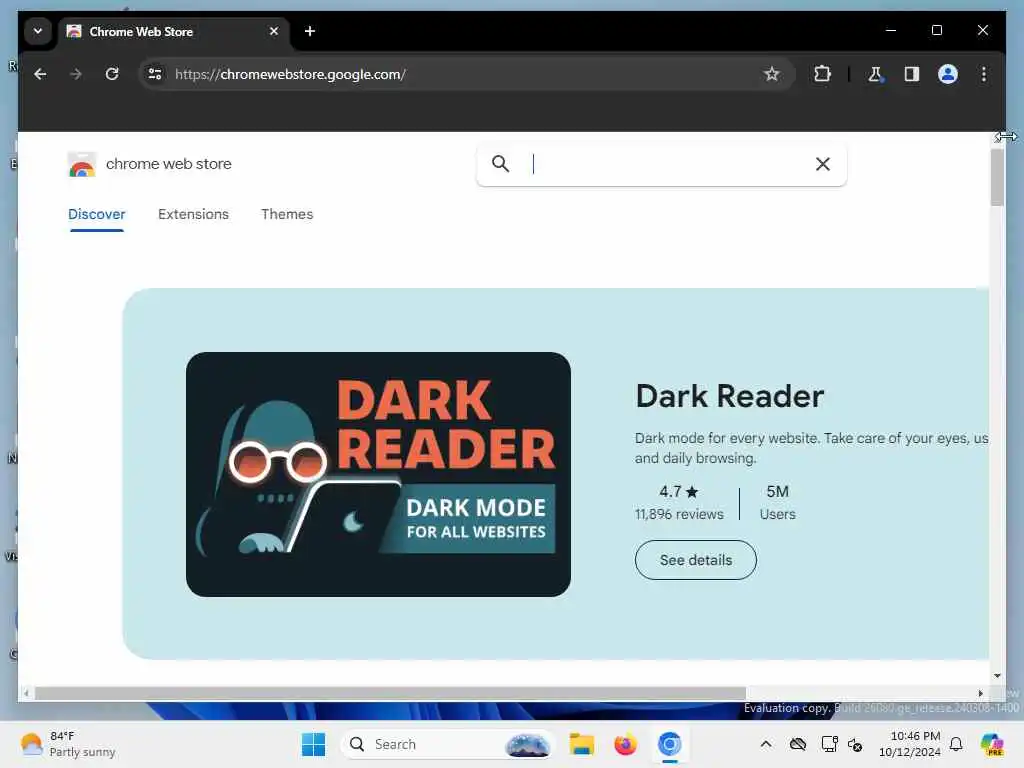
Task: Click the scroll right arrow
Action: pos(980,694)
